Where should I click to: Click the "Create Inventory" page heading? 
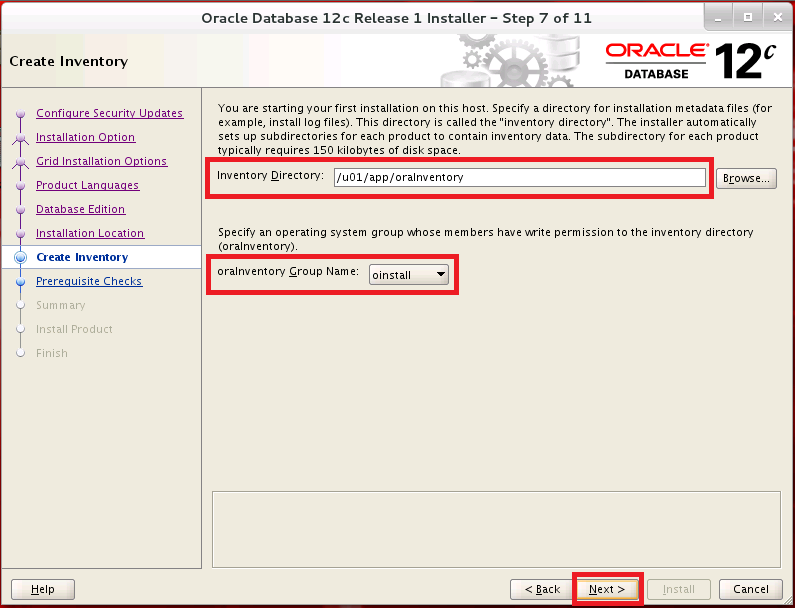[x=69, y=61]
